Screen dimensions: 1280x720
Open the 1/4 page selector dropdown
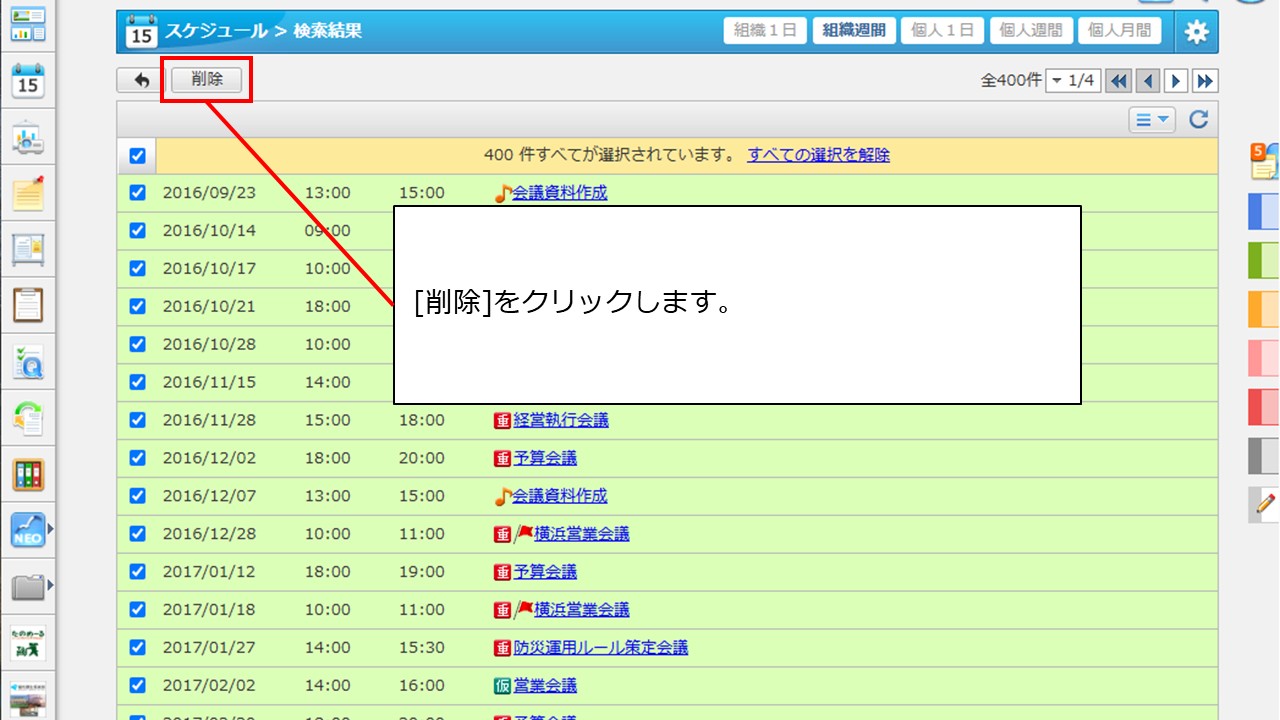[x=1072, y=81]
